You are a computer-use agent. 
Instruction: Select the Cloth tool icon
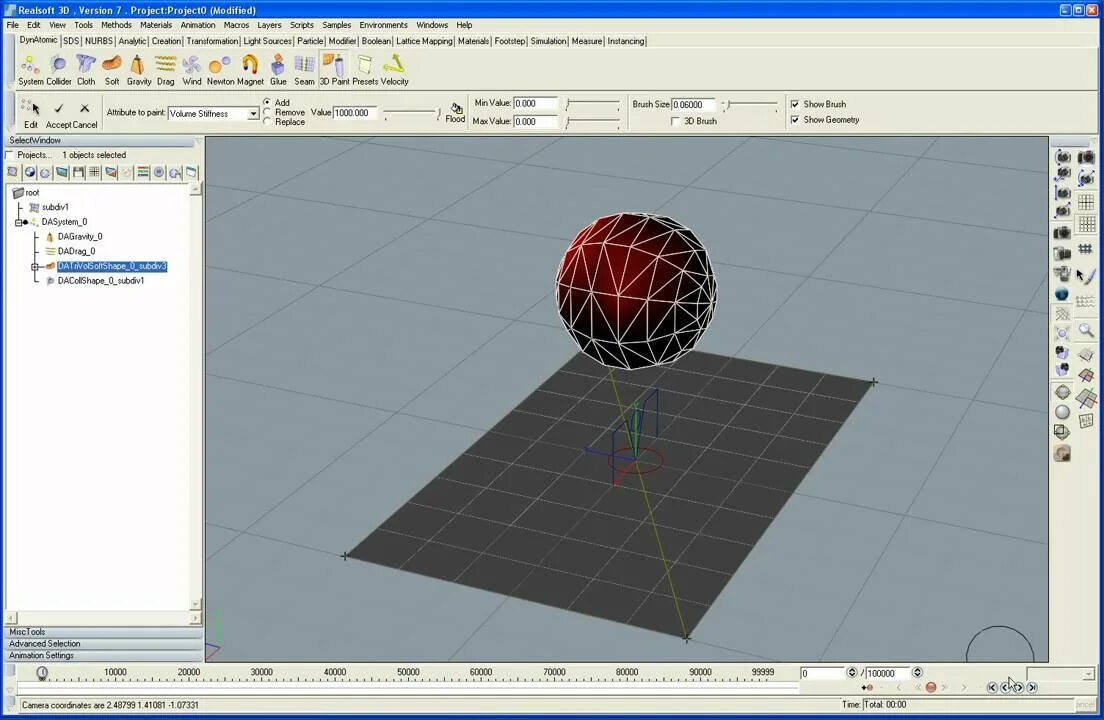[x=86, y=70]
